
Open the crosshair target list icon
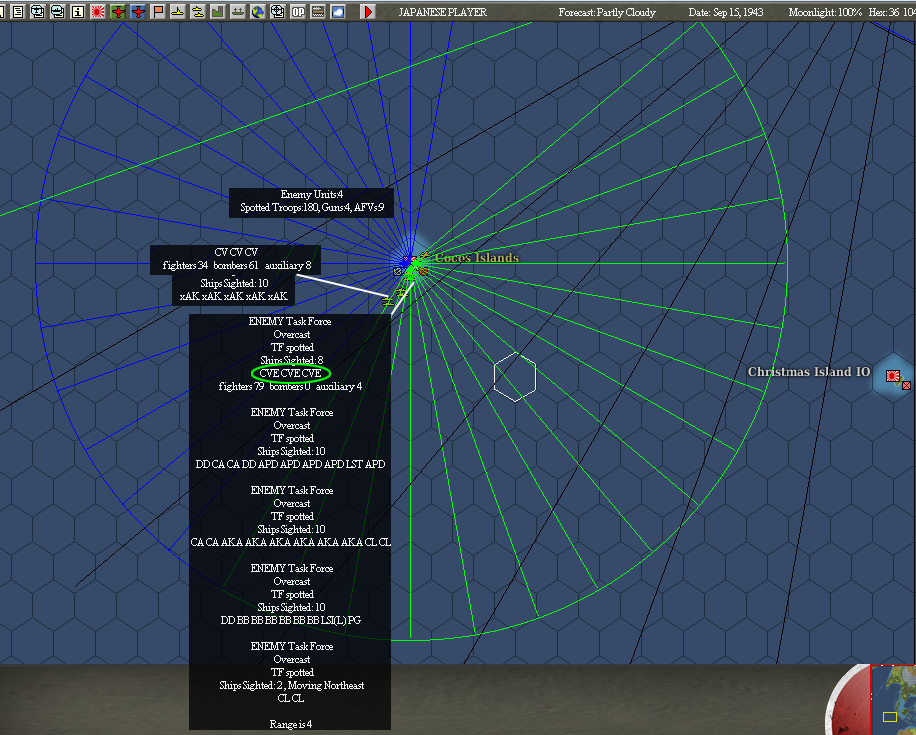coord(277,11)
